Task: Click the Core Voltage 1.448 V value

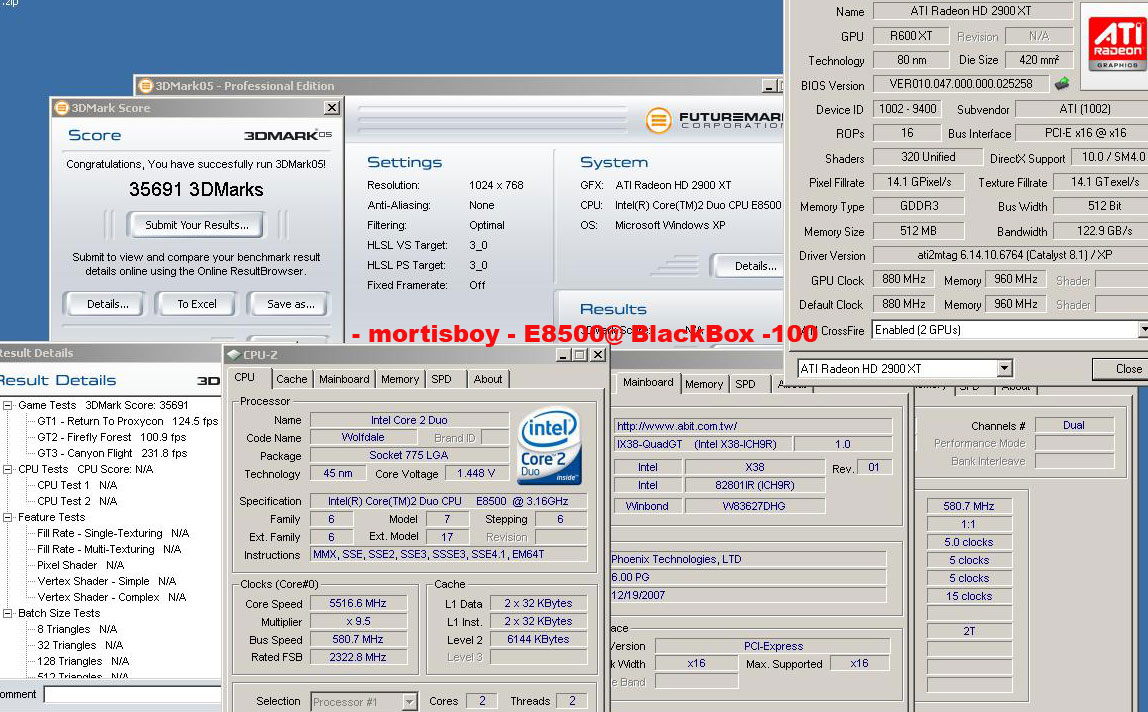Action: 476,473
